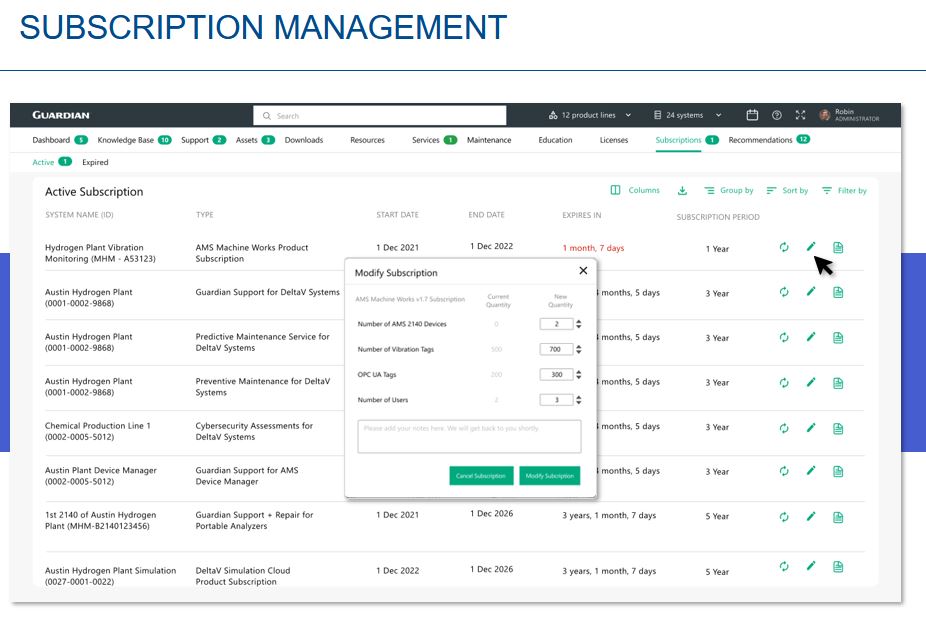926x630 pixels.
Task: Renew Guardian Support for AMS Device Manager
Action: (784, 471)
